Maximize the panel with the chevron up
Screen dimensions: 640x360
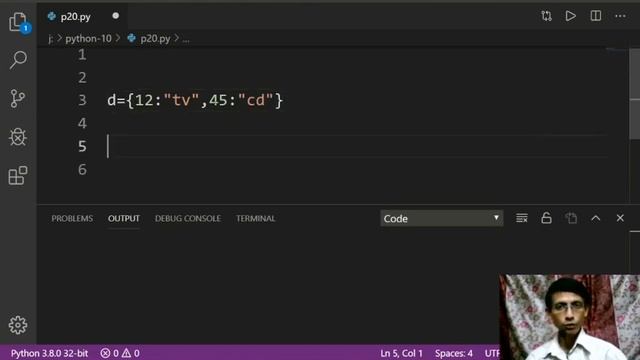(x=596, y=218)
